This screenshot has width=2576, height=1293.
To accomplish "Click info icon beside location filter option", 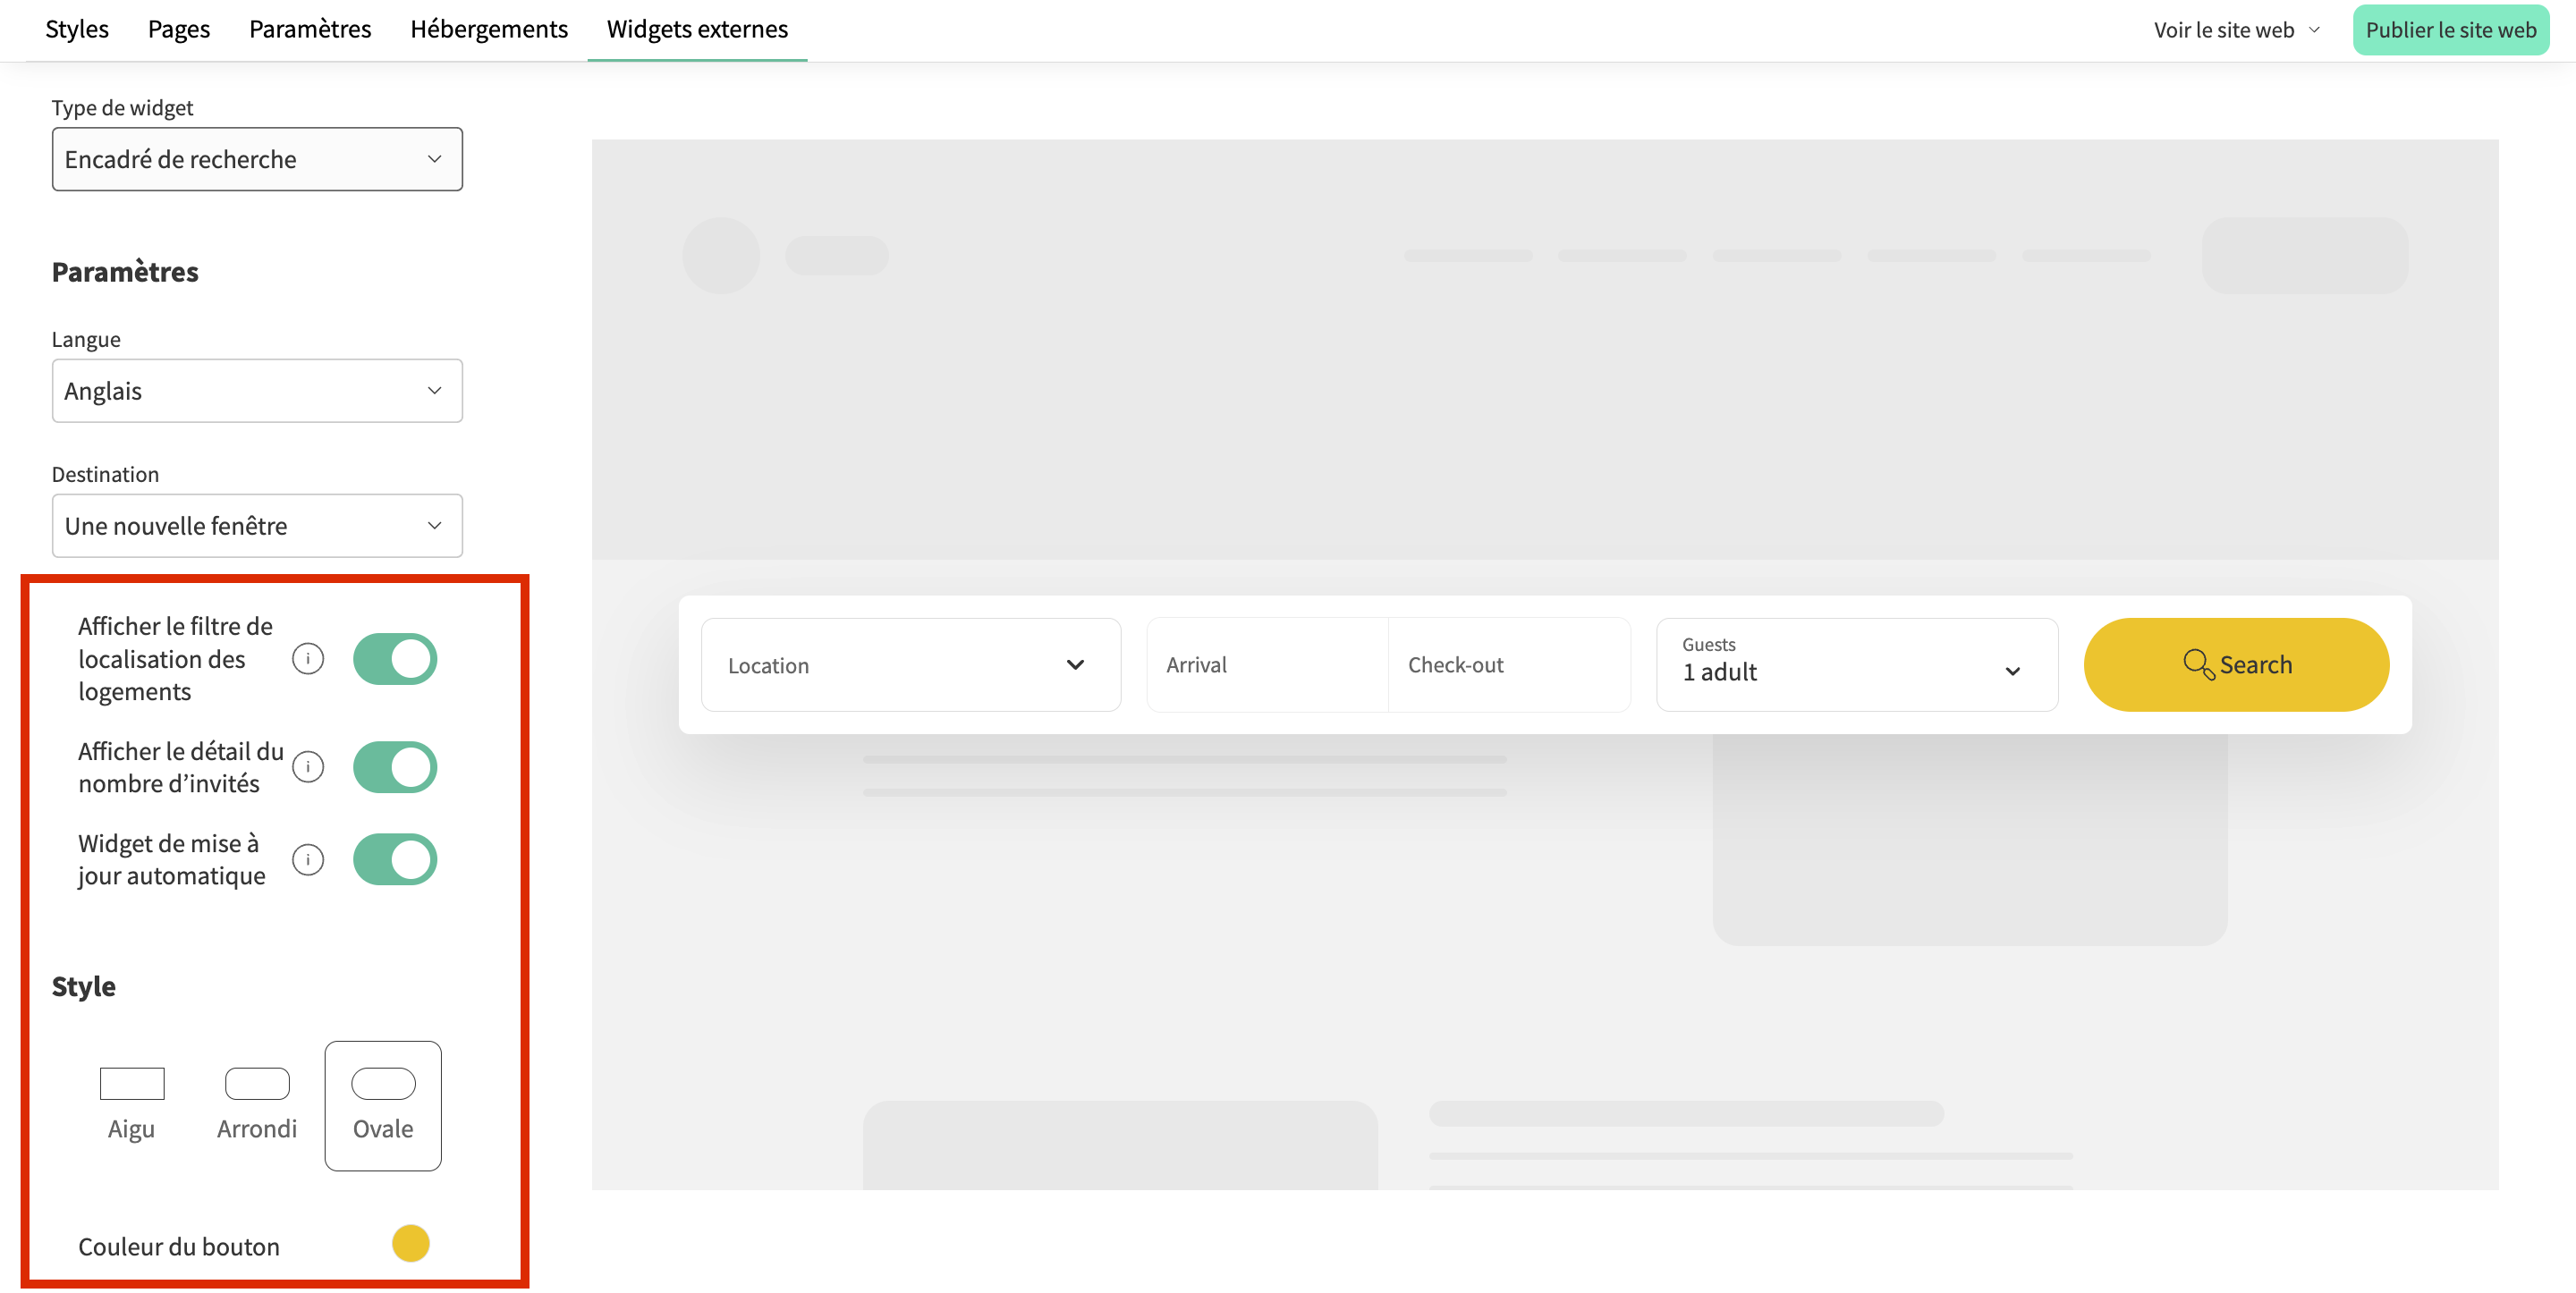I will pos(308,659).
